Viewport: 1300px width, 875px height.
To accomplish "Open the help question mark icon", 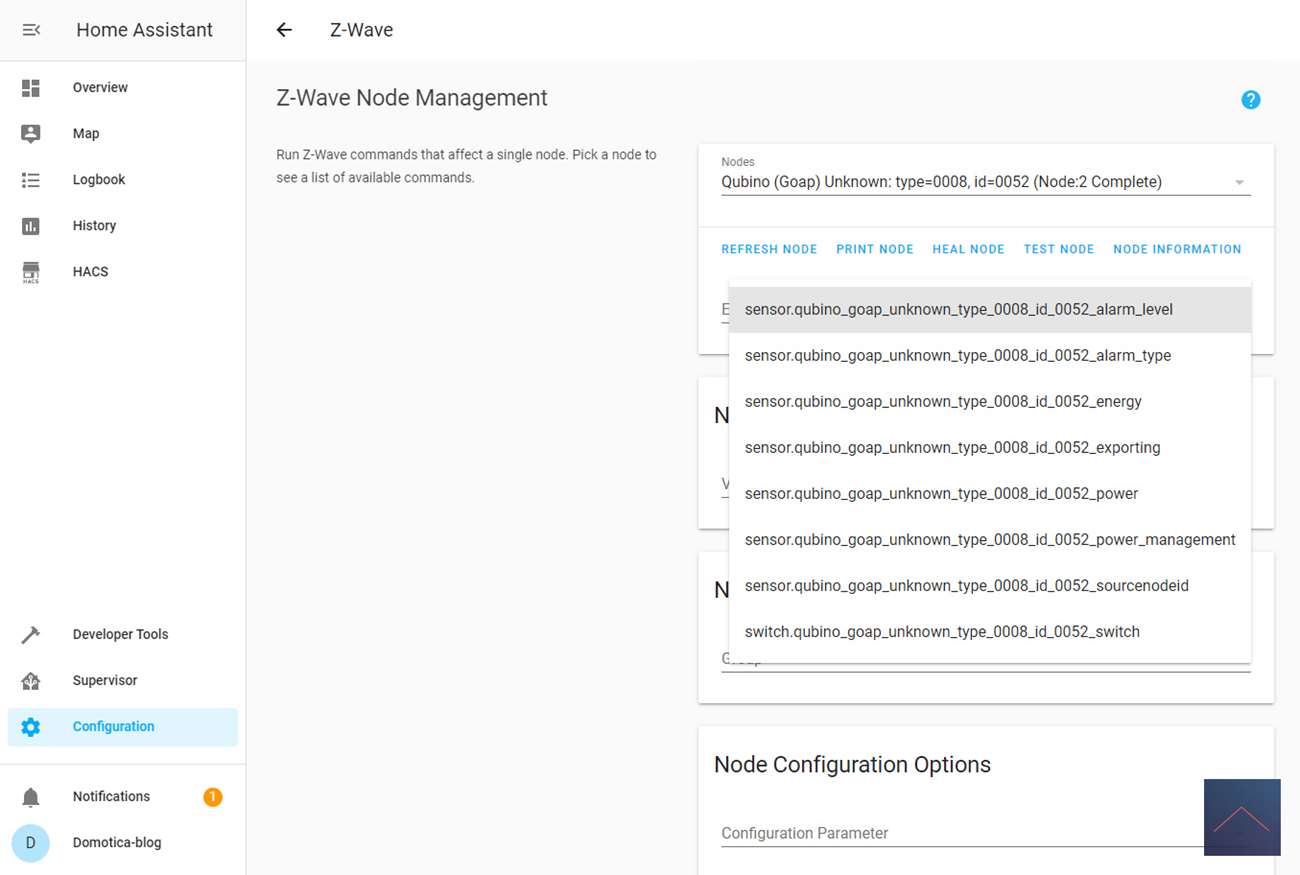I will tap(1250, 100).
